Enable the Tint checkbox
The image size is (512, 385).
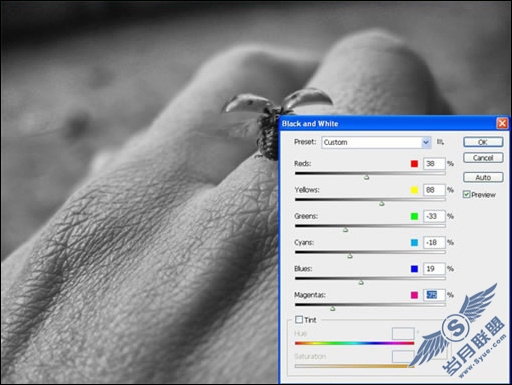point(299,320)
